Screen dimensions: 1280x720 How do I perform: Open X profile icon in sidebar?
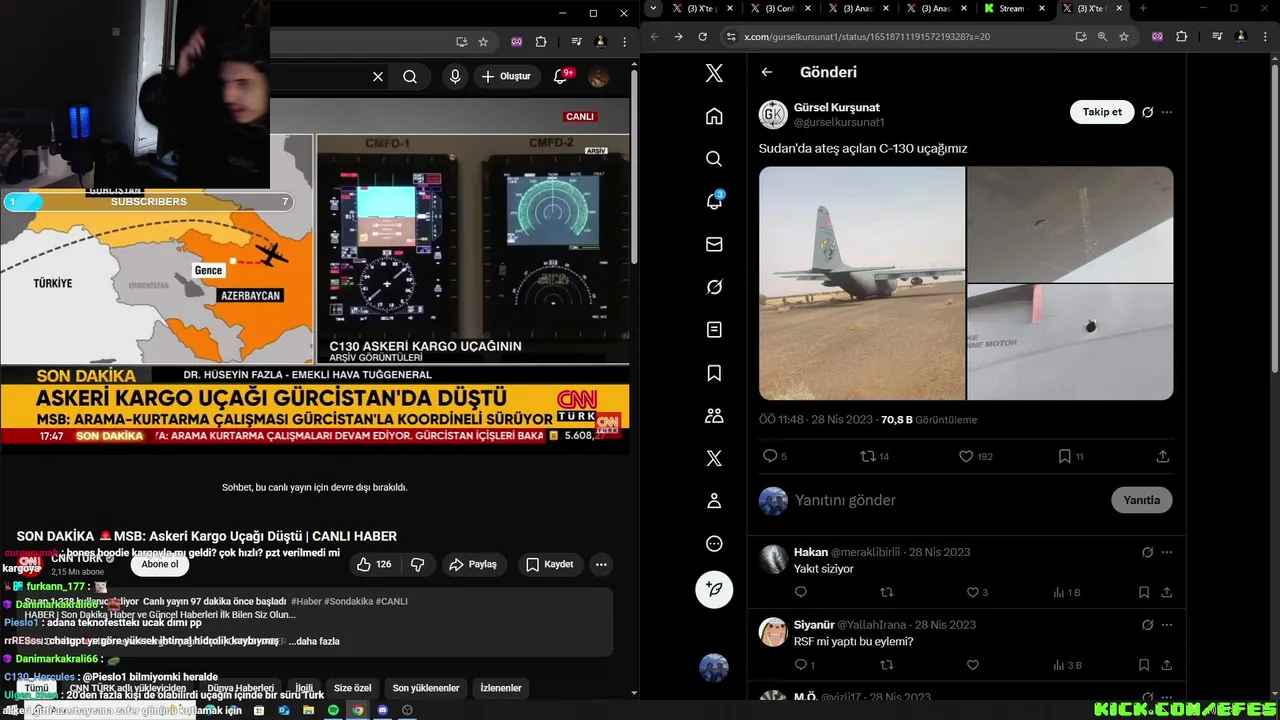714,500
